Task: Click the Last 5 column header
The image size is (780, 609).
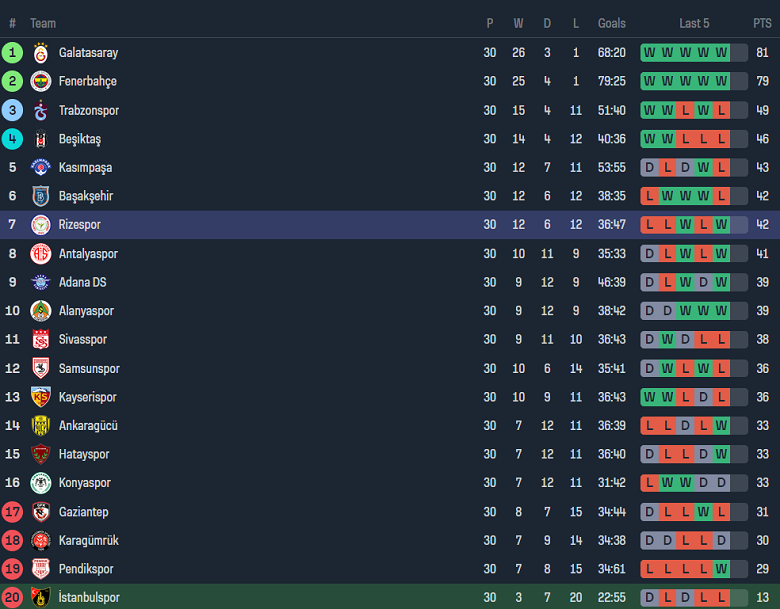Action: click(694, 23)
